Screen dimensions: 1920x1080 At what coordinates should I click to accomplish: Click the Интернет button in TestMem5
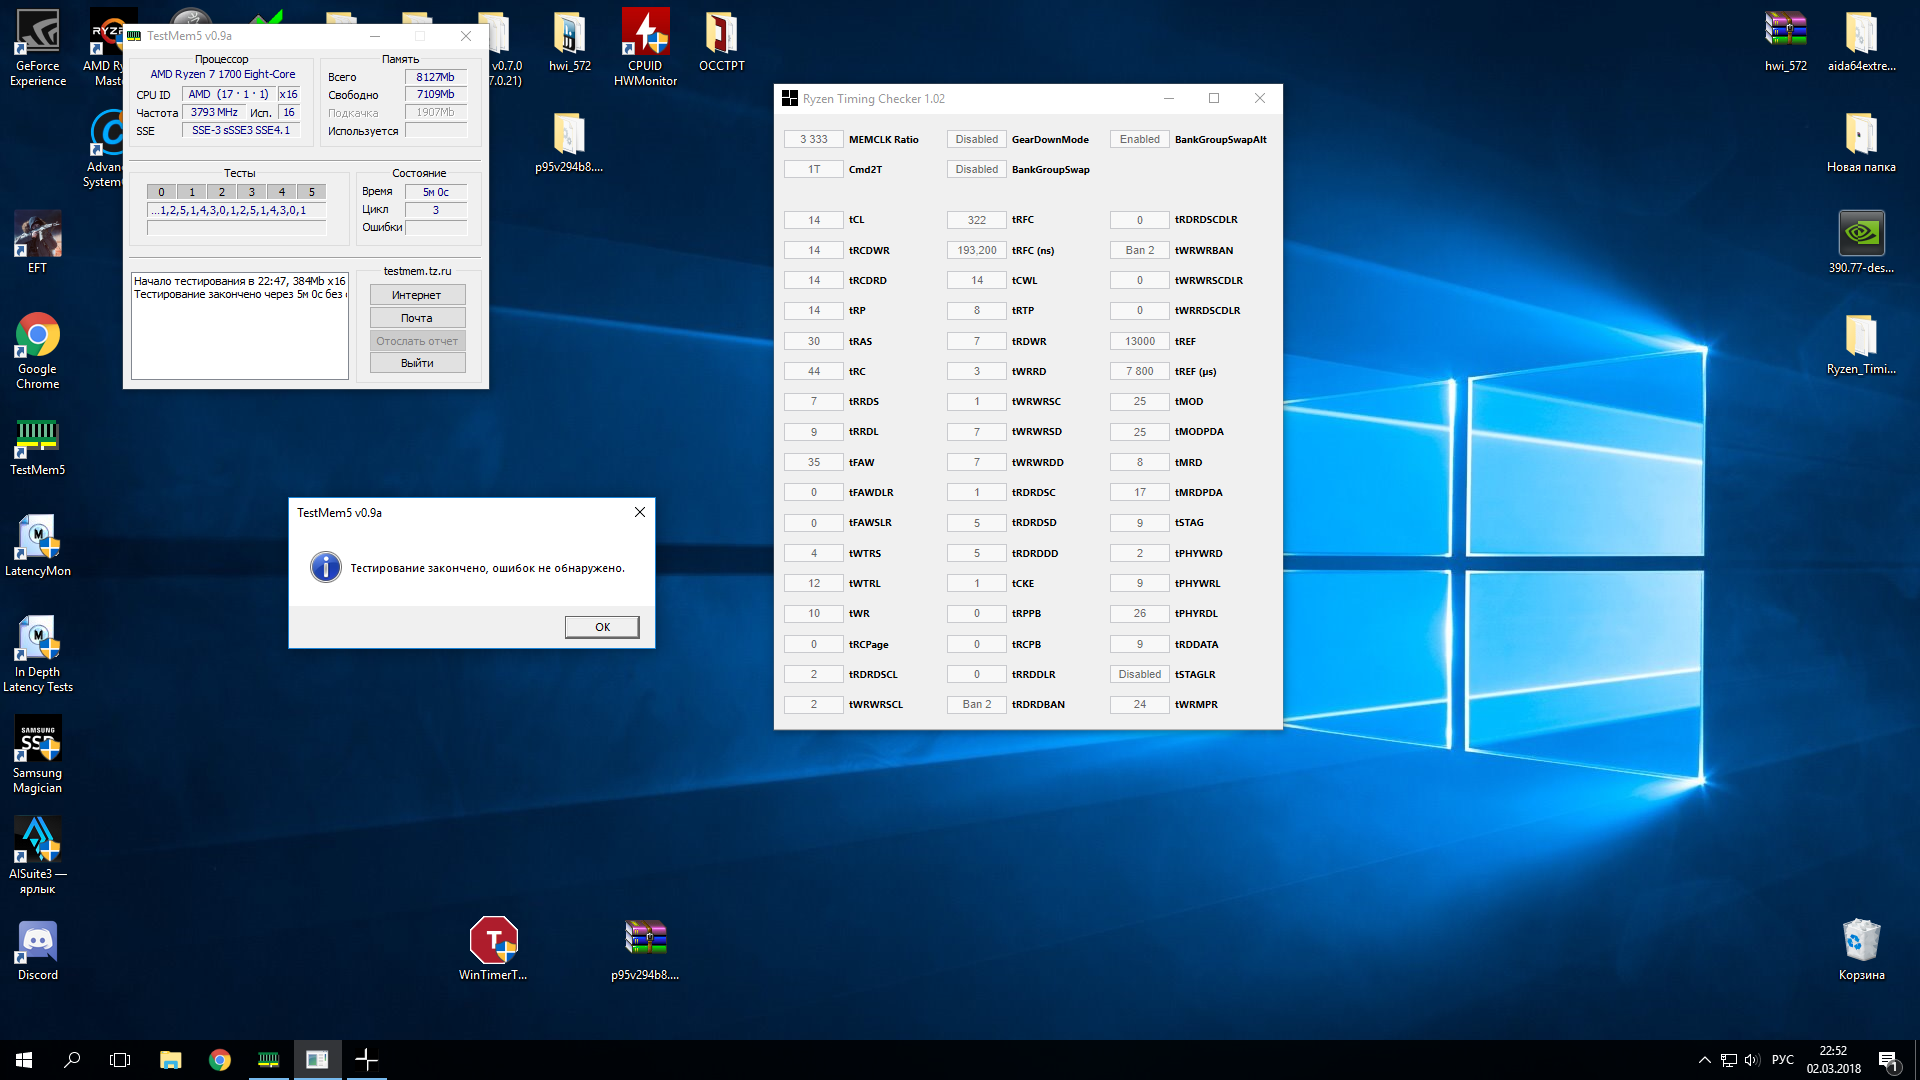point(417,295)
